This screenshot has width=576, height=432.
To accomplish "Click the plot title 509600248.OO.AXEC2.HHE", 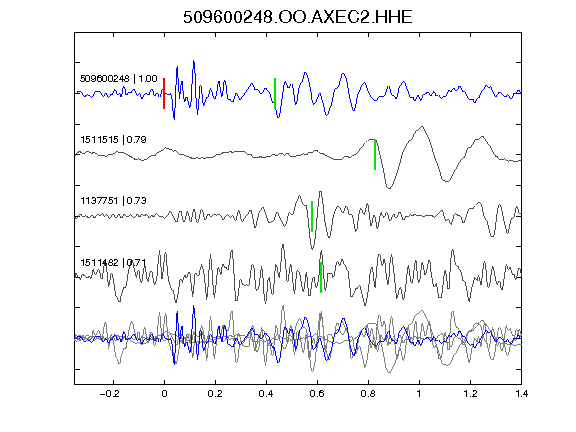I will coord(298,17).
